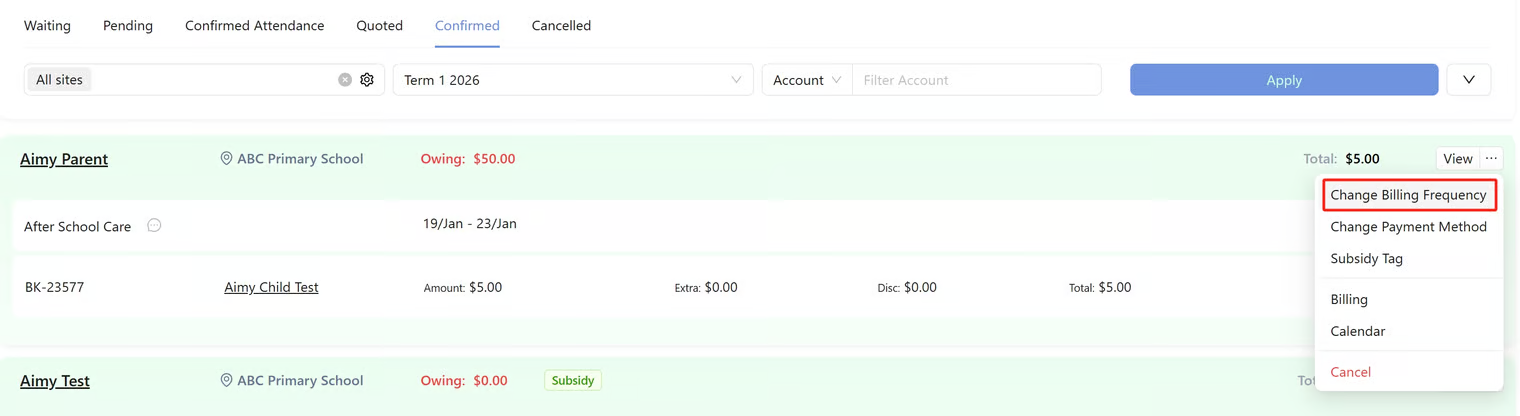Viewport: 1520px width, 416px height.
Task: Click the View button for Aimy Parent
Action: (1457, 159)
